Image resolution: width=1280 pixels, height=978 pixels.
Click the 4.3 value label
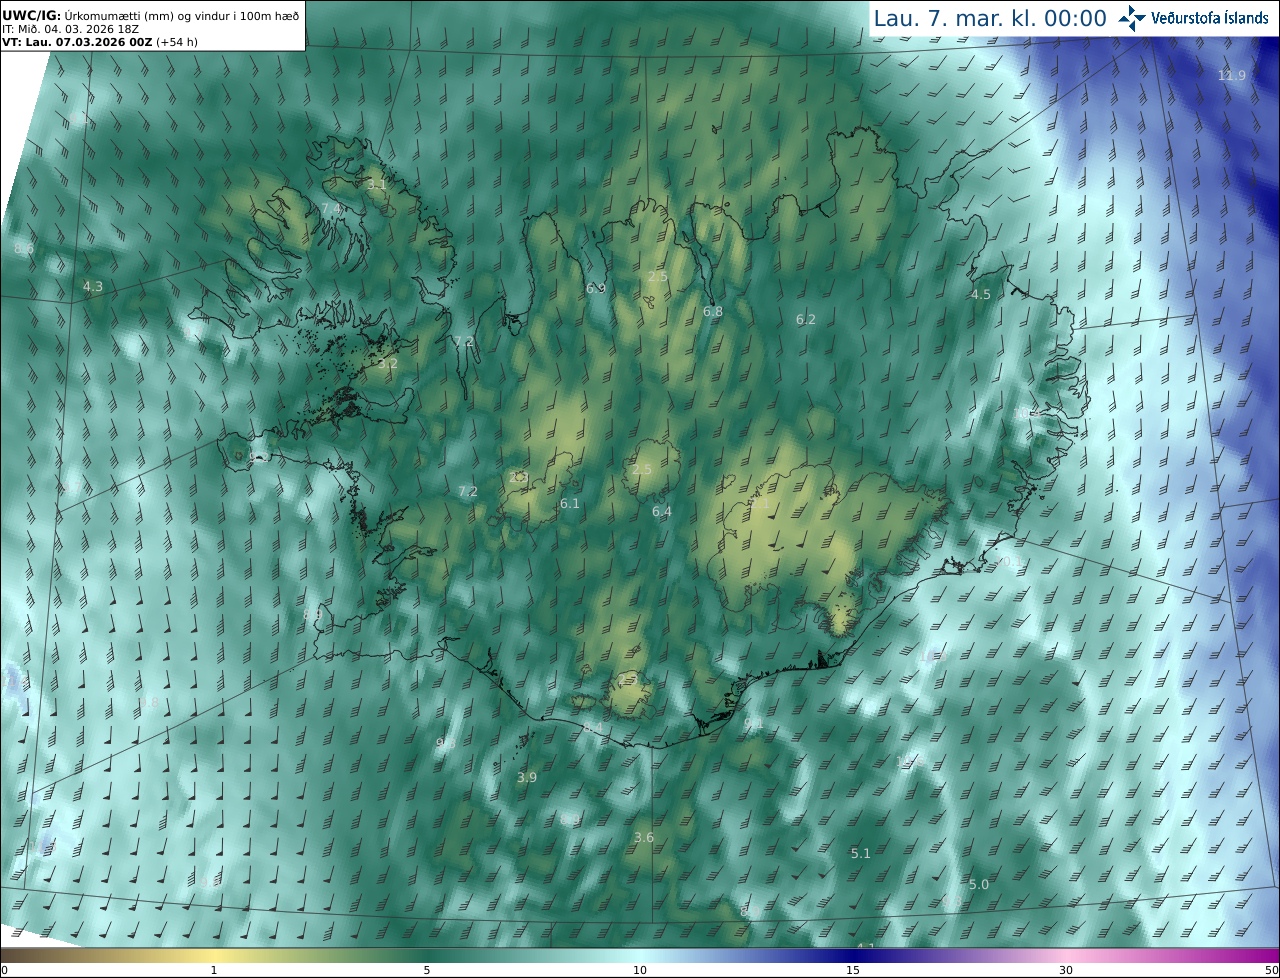pos(93,287)
